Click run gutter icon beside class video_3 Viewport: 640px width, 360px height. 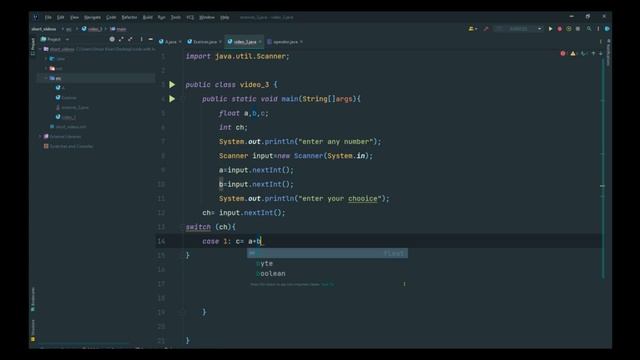[x=172, y=84]
